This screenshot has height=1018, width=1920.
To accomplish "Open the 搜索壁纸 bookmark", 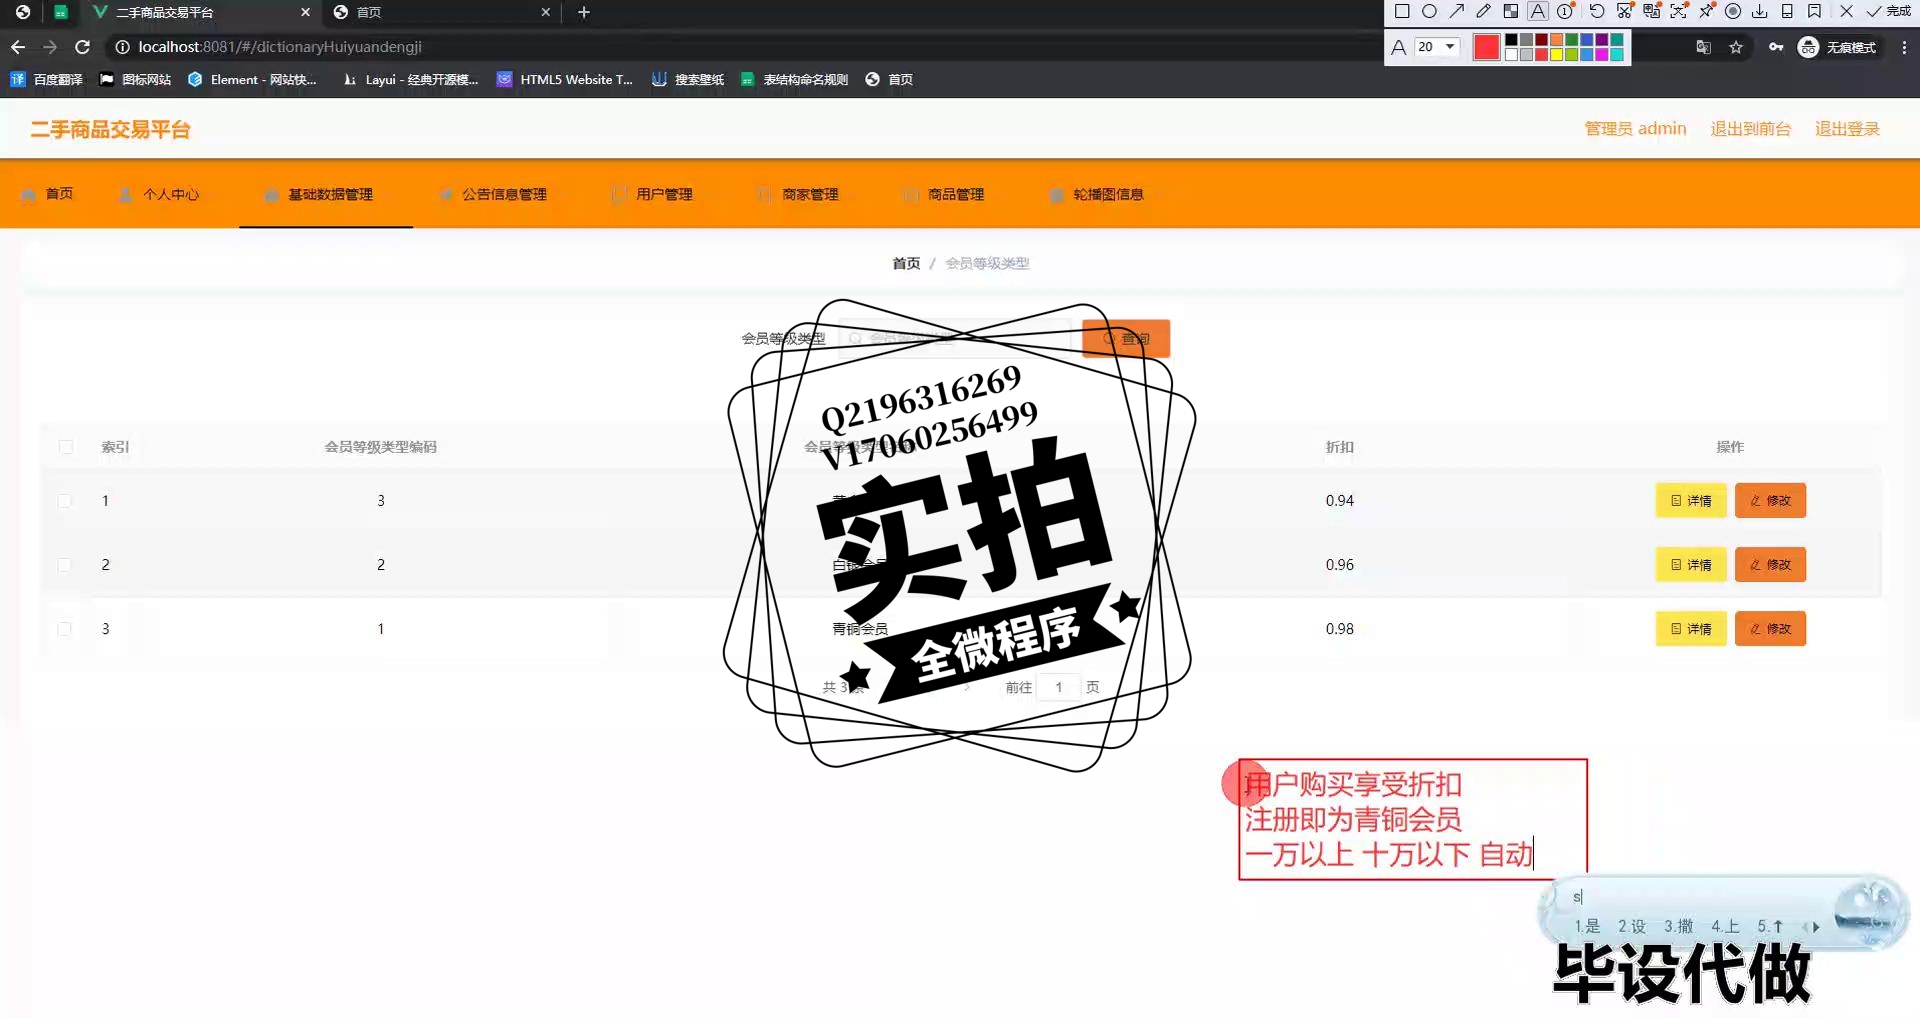I will [688, 79].
